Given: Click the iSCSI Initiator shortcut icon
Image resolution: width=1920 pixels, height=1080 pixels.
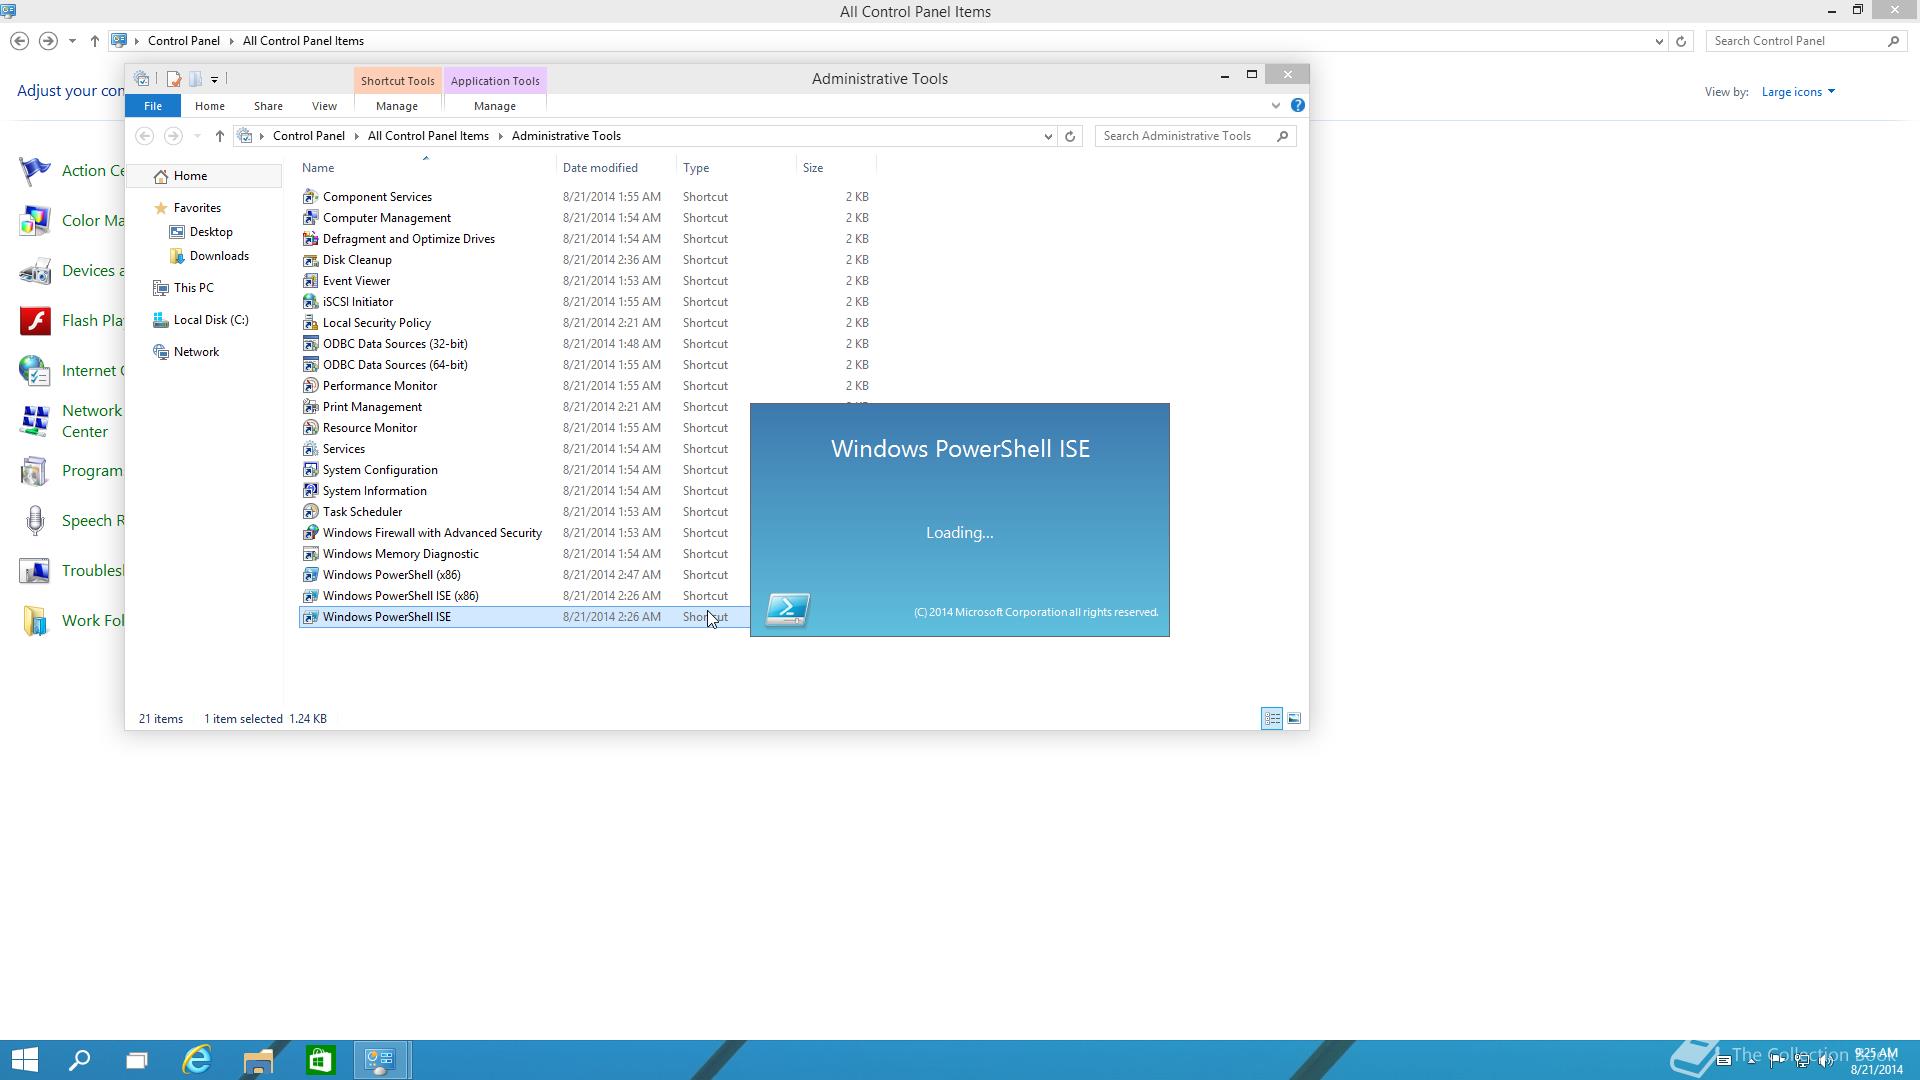Looking at the screenshot, I should pos(310,302).
